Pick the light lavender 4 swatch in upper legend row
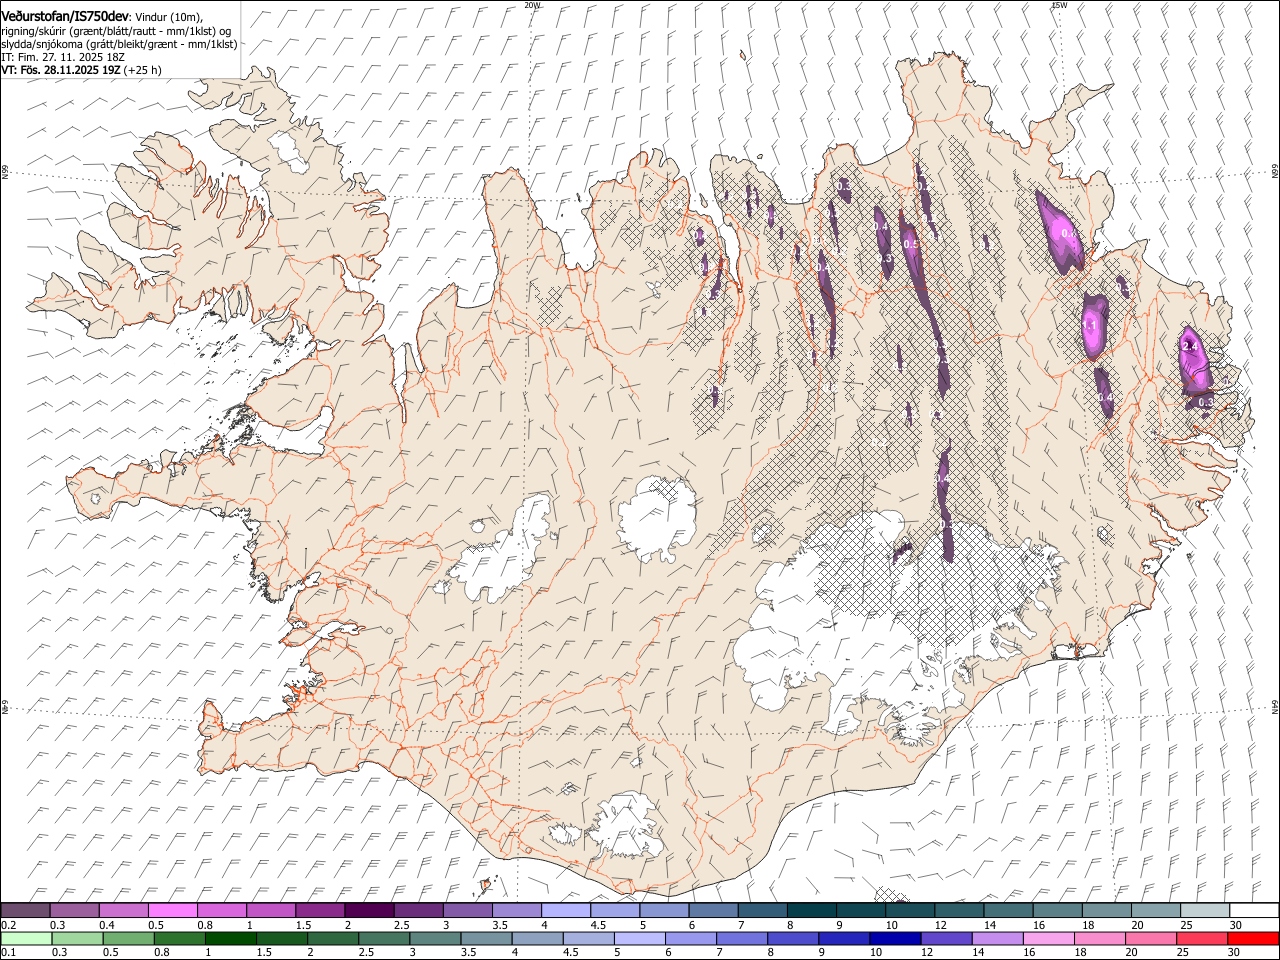This screenshot has width=1280, height=960. 565,911
